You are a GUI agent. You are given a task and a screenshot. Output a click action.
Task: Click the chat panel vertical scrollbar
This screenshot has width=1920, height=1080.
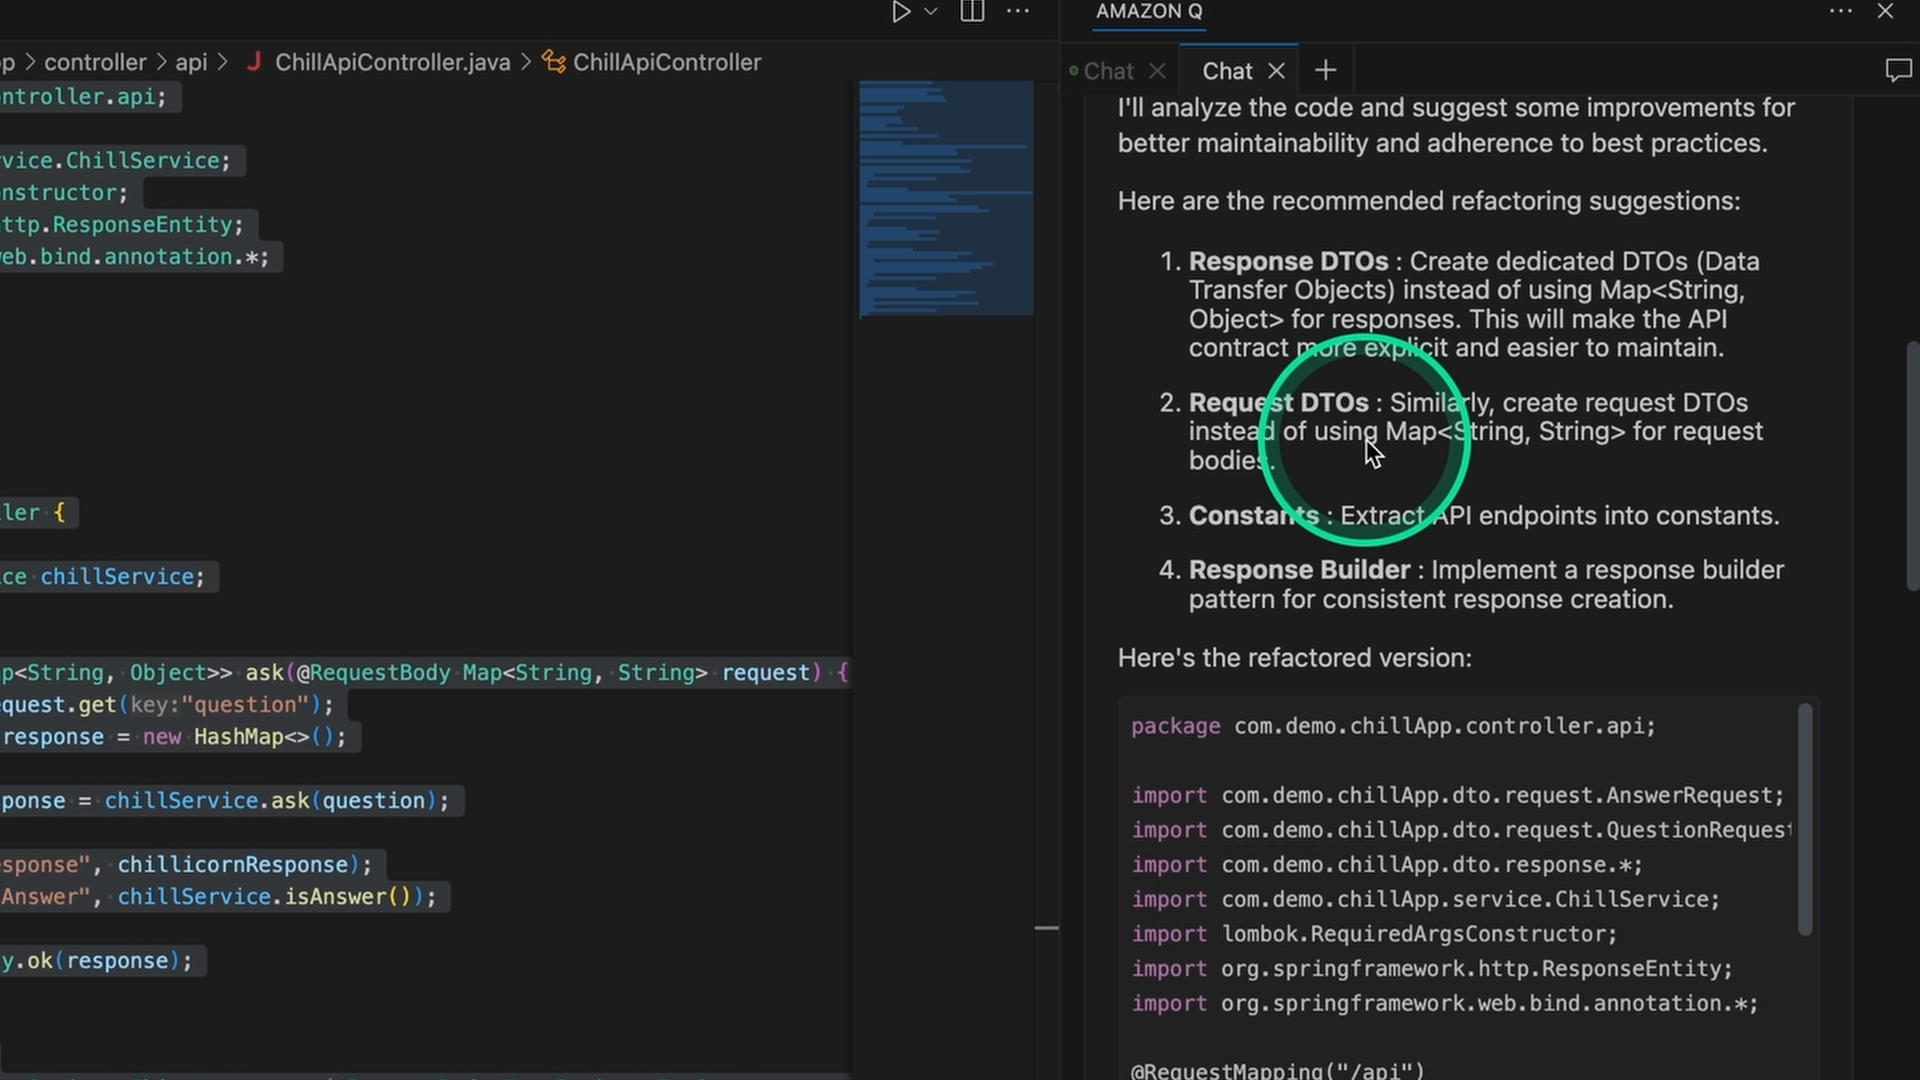[x=1912, y=465]
